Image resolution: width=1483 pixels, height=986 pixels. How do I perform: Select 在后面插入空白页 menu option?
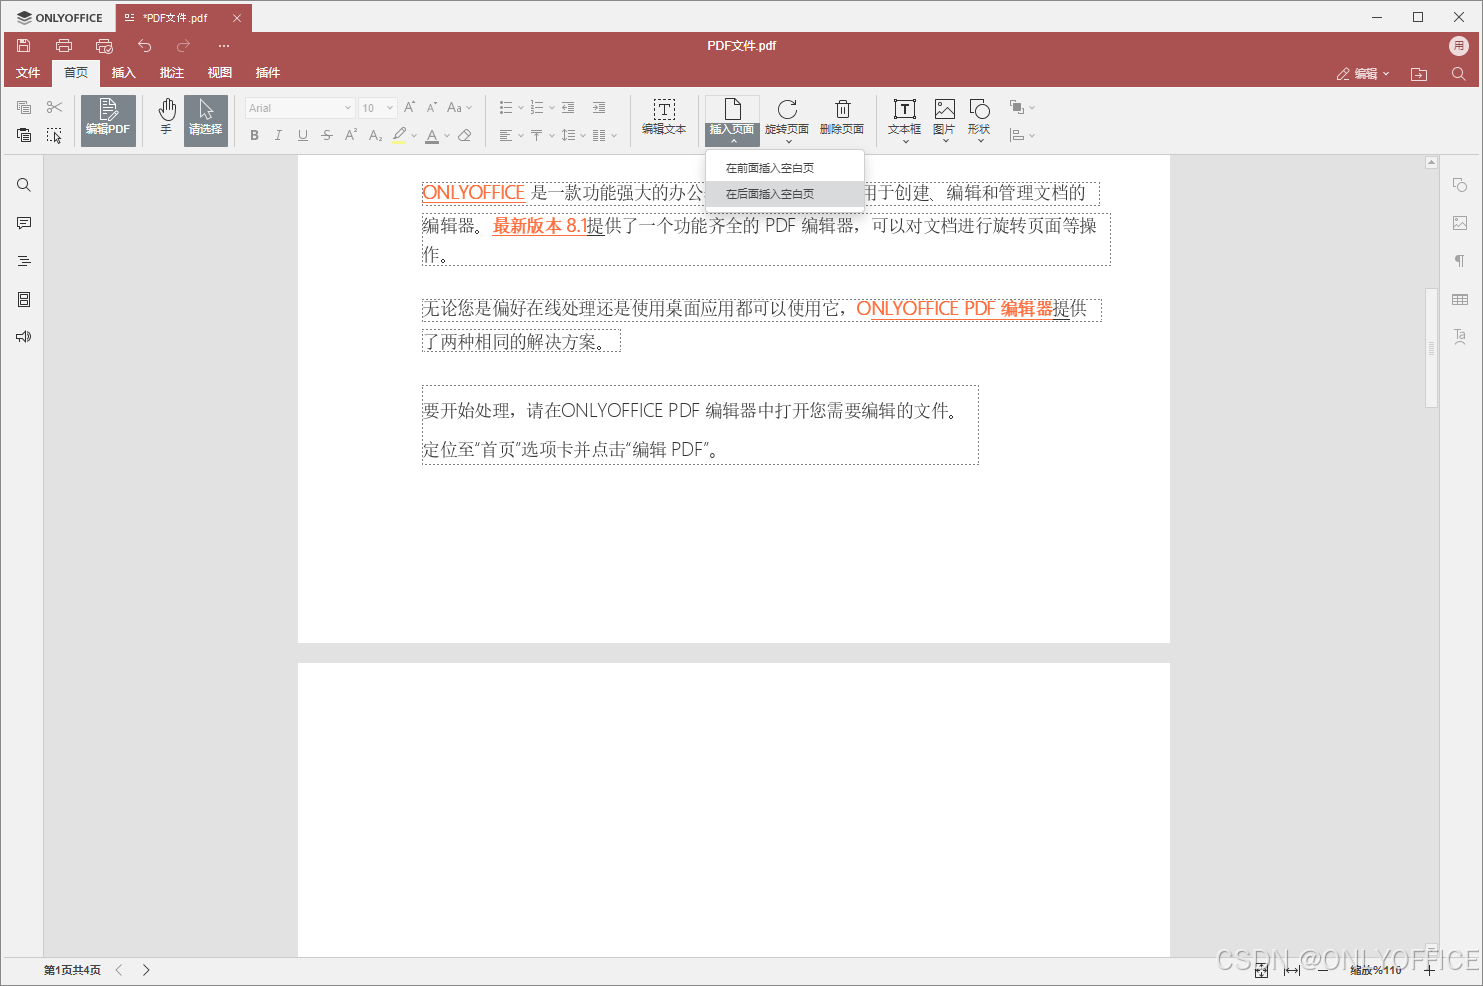click(x=785, y=194)
